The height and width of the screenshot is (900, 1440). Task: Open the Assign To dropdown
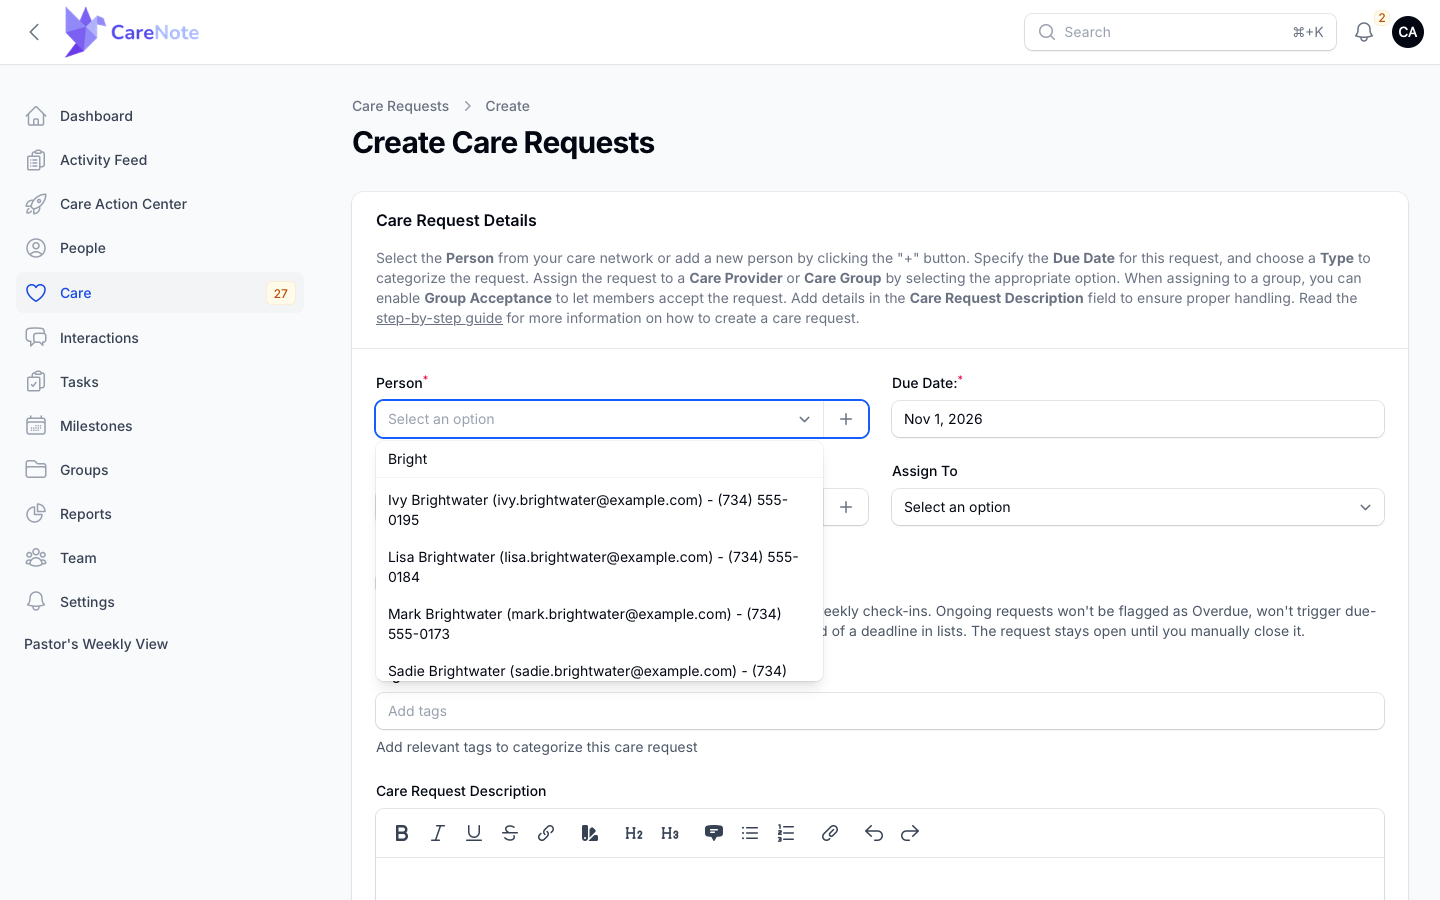(1138, 507)
